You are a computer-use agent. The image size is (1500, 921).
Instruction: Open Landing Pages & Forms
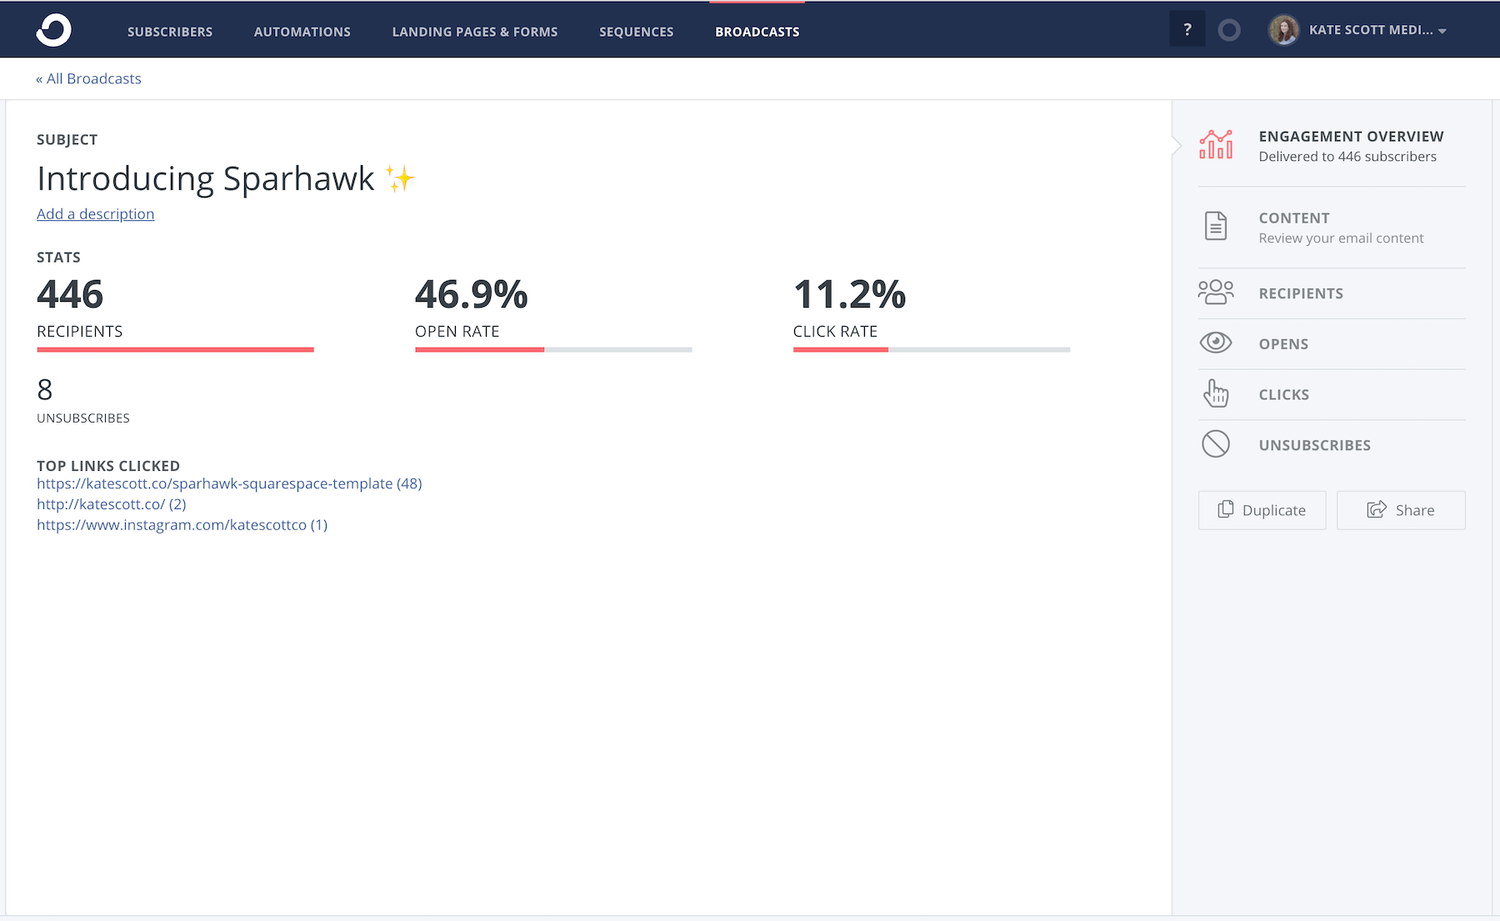pos(475,32)
